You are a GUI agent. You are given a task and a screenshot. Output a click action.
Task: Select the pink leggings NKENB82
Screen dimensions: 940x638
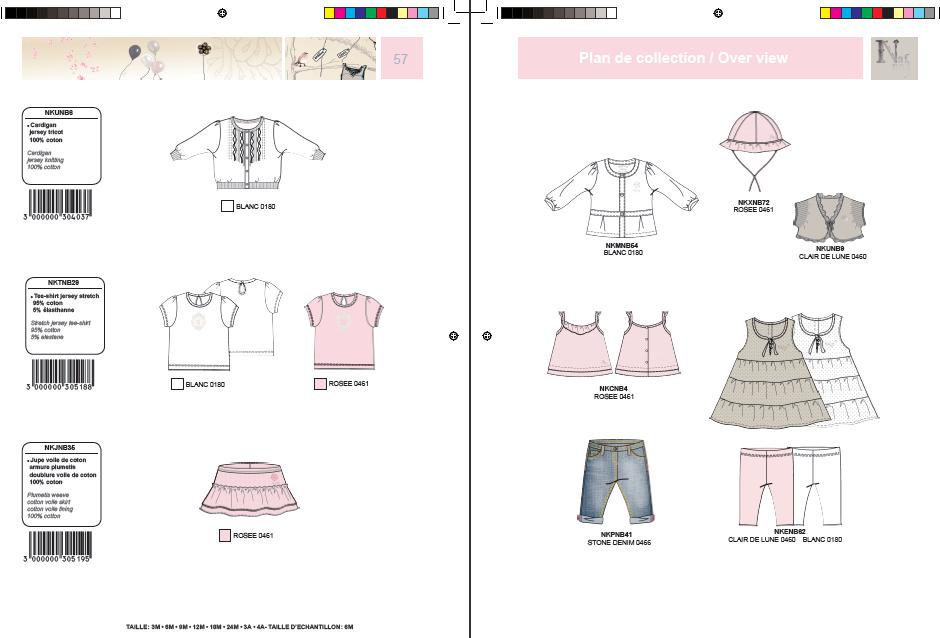pos(761,485)
